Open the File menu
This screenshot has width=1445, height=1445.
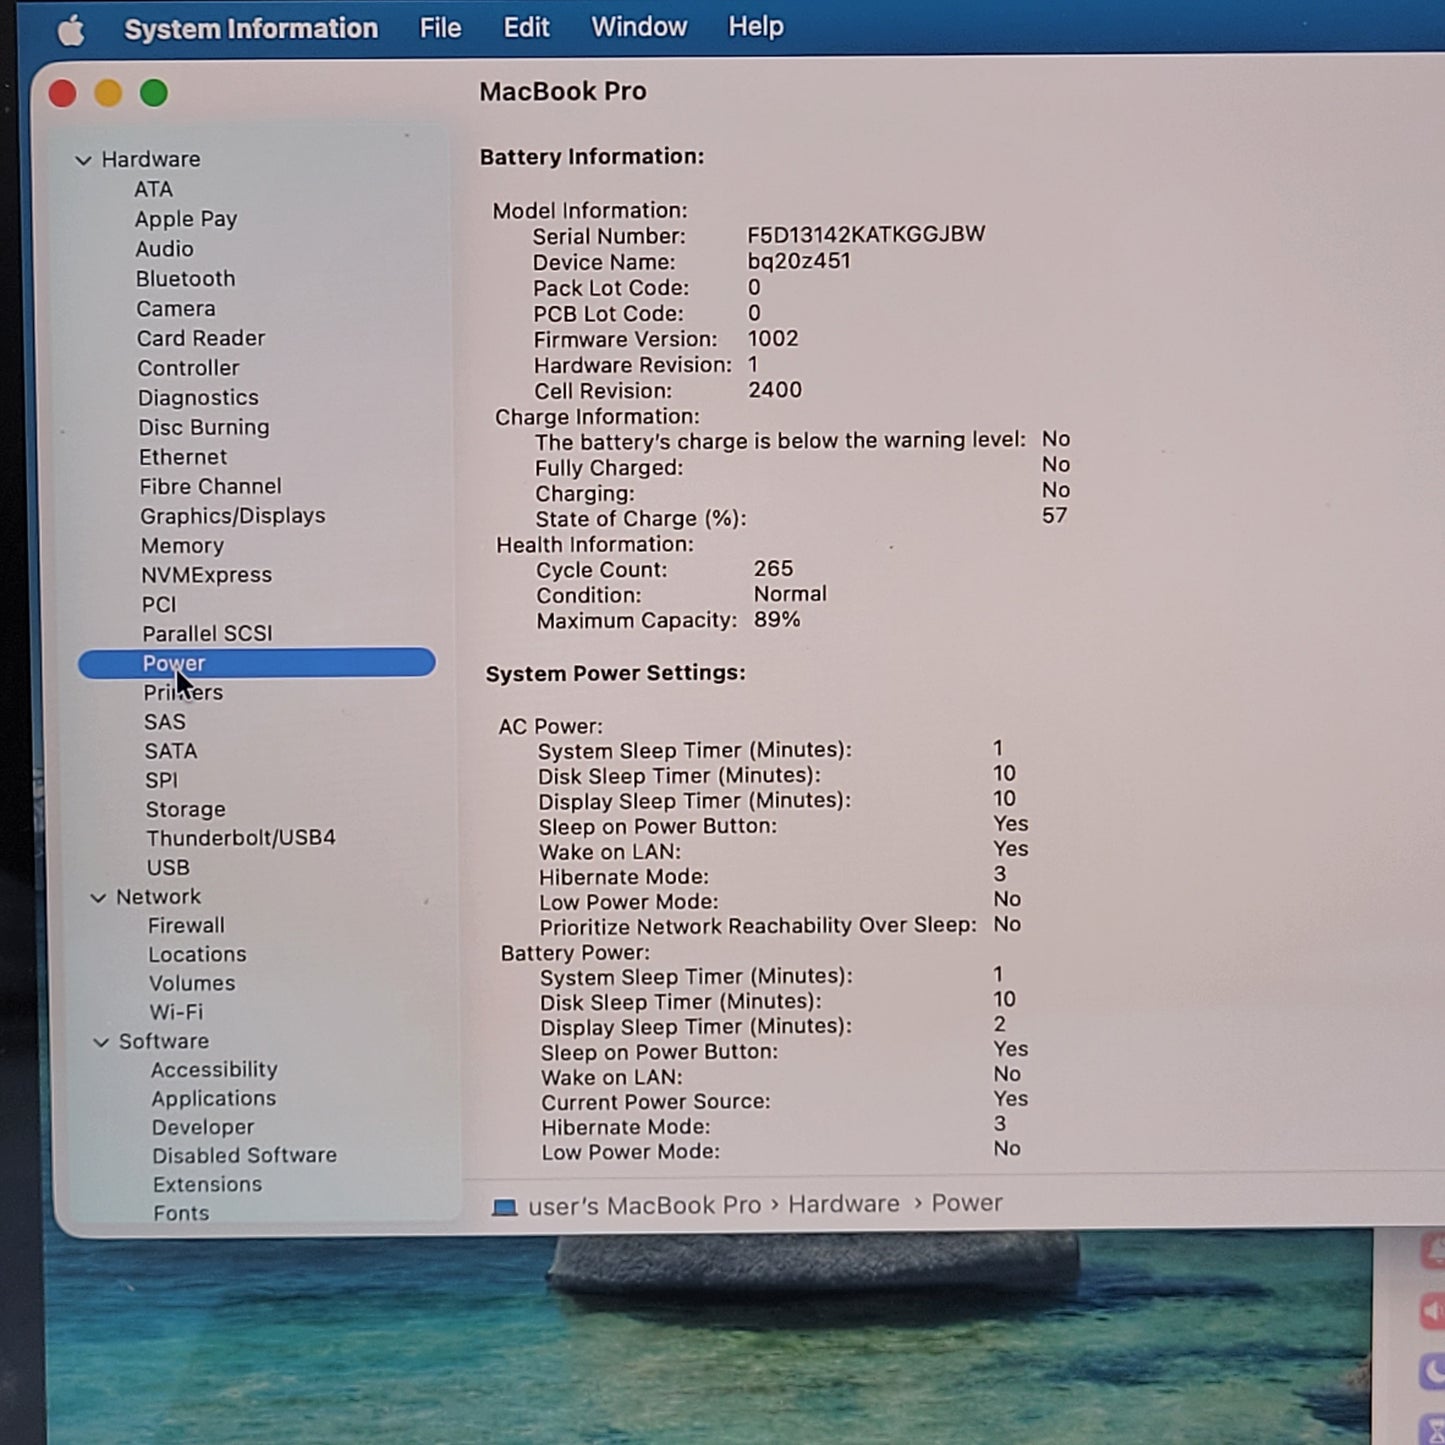[440, 28]
